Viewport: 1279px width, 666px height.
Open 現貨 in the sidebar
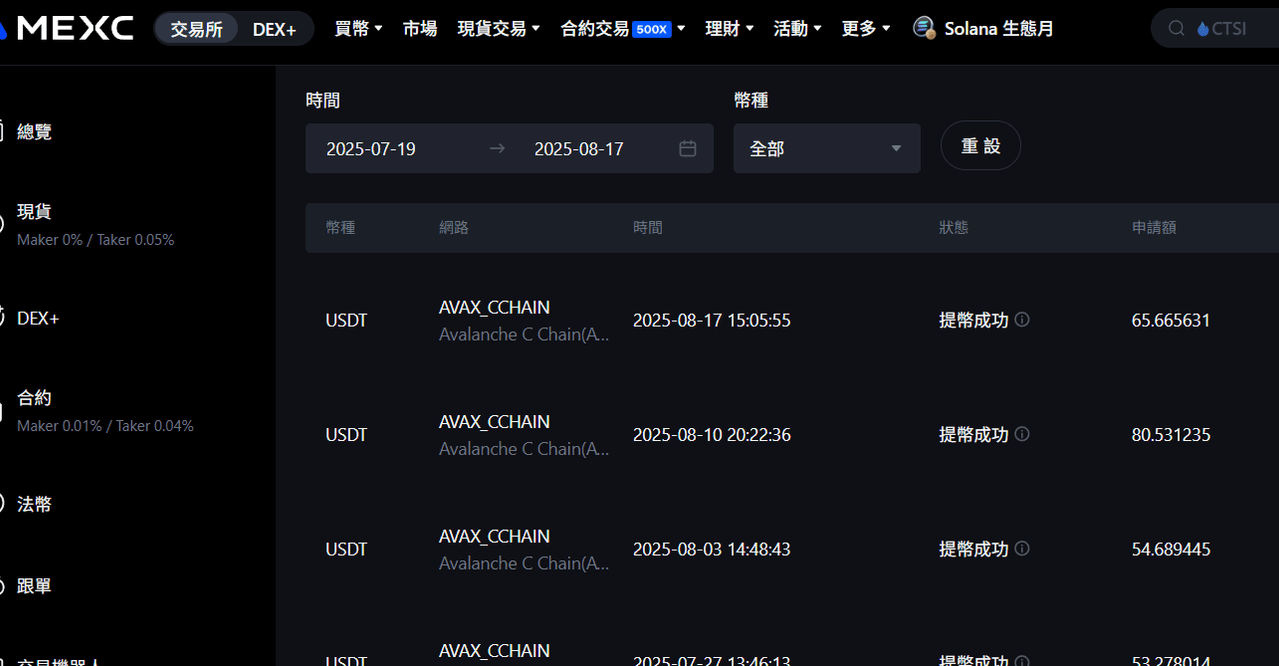pos(34,211)
